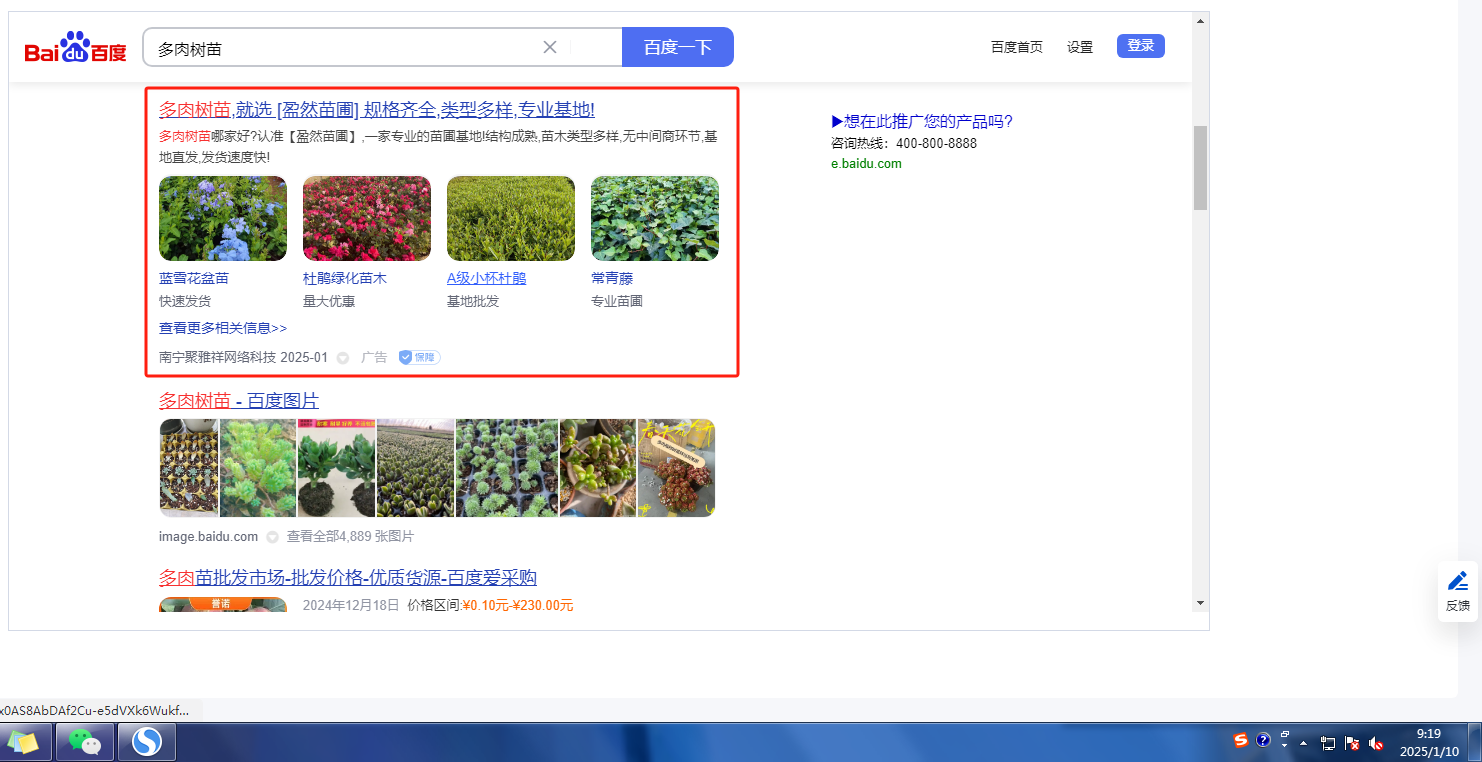Open the 蓝雪花盆苗 blue flower thumbnail
Image resolution: width=1482 pixels, height=762 pixels.
pos(223,219)
